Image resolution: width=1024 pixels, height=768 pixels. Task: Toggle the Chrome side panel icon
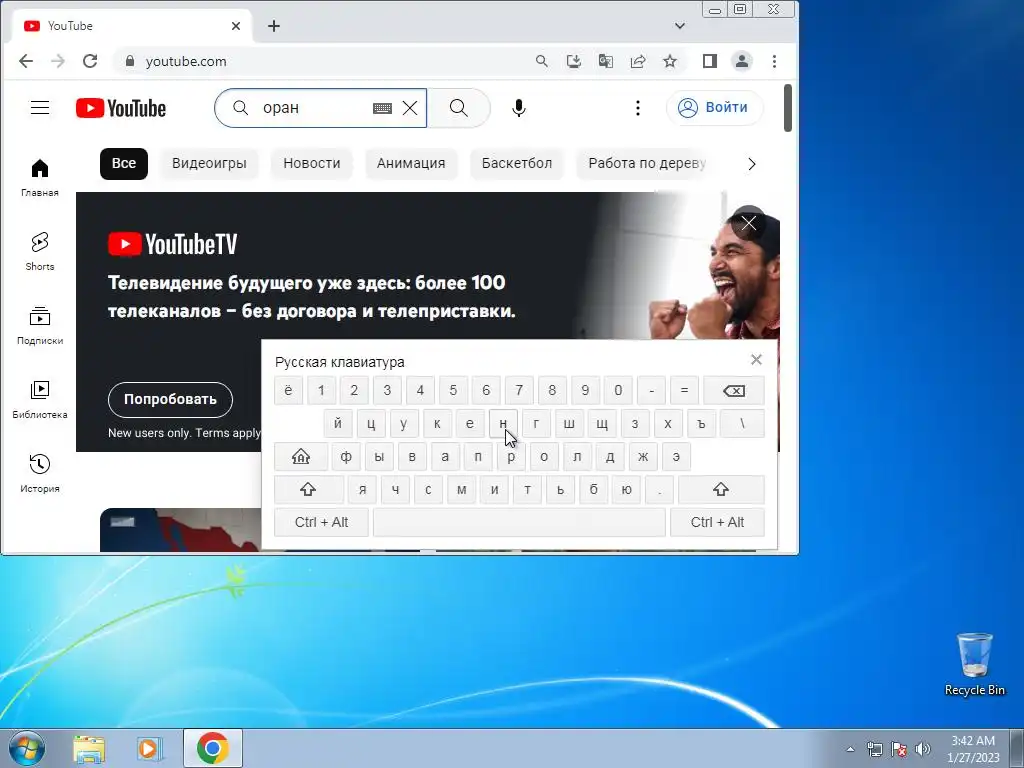(710, 61)
